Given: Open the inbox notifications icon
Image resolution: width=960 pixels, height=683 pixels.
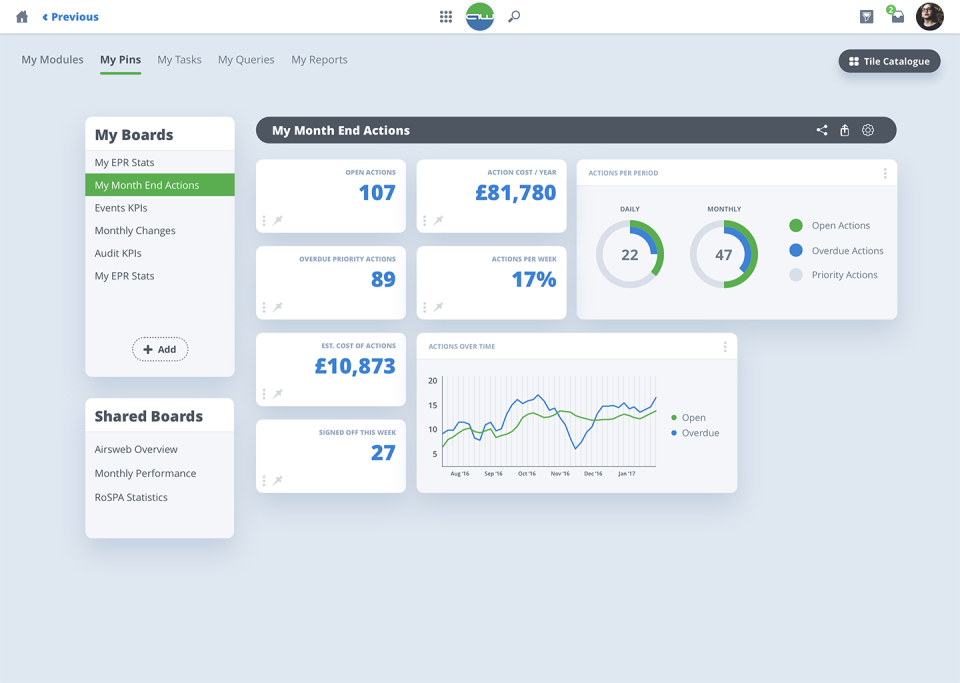Looking at the screenshot, I should point(897,15).
